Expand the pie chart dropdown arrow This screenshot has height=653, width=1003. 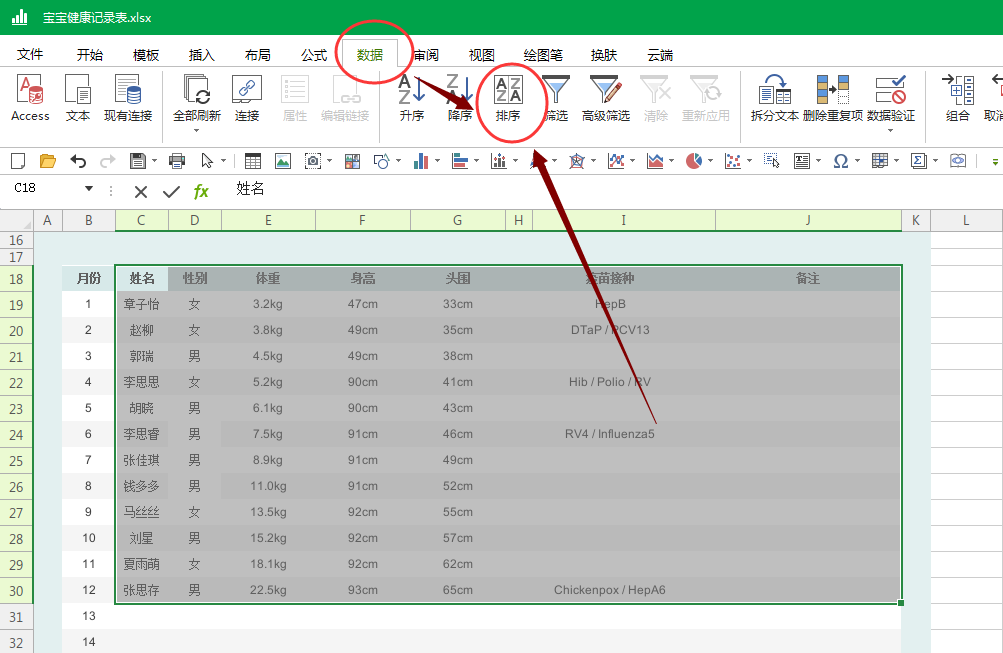[710, 161]
